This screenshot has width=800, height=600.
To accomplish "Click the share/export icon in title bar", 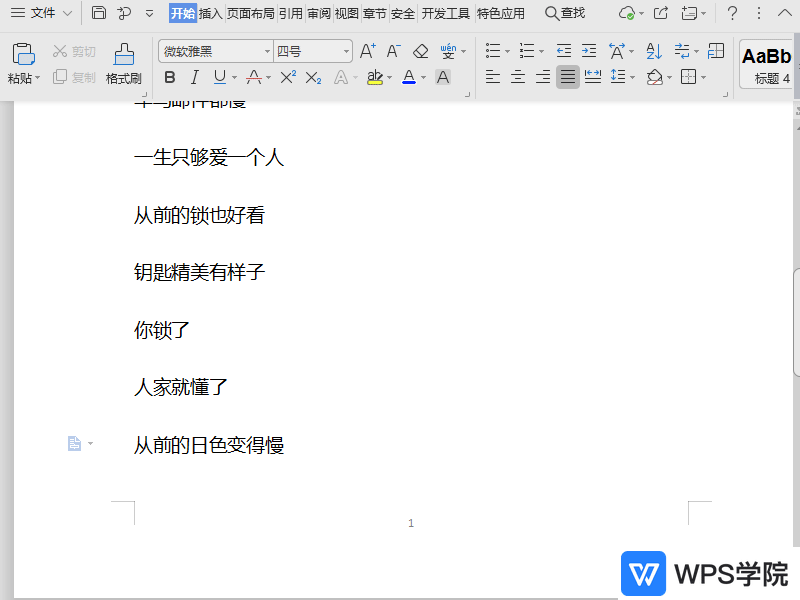I will pyautogui.click(x=661, y=13).
